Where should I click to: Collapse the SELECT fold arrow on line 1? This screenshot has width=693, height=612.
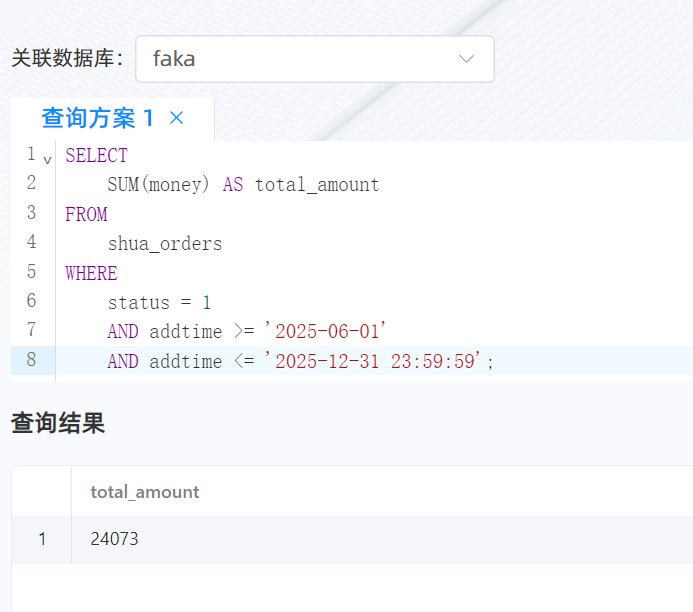pos(47,160)
